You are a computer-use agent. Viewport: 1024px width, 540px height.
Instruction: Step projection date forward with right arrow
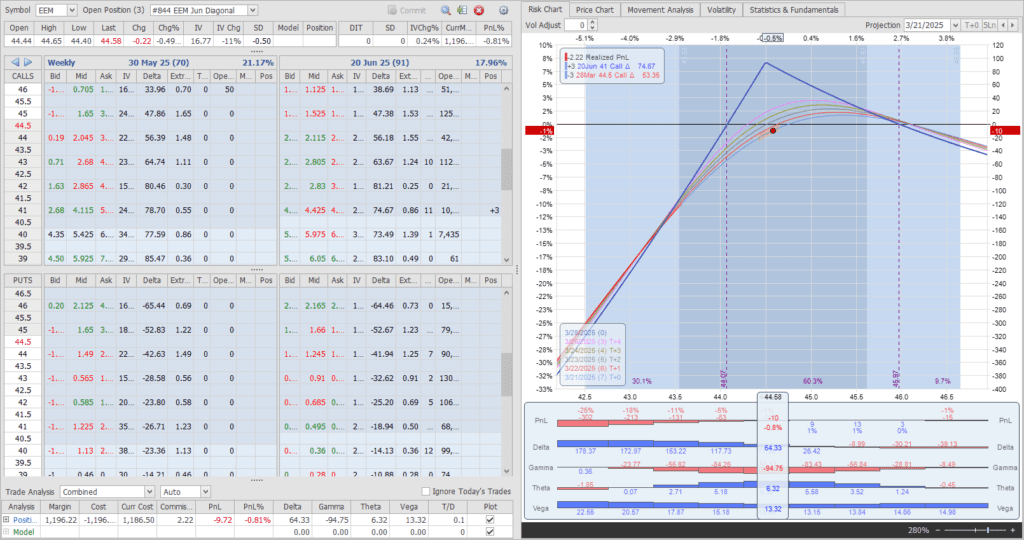point(1013,25)
